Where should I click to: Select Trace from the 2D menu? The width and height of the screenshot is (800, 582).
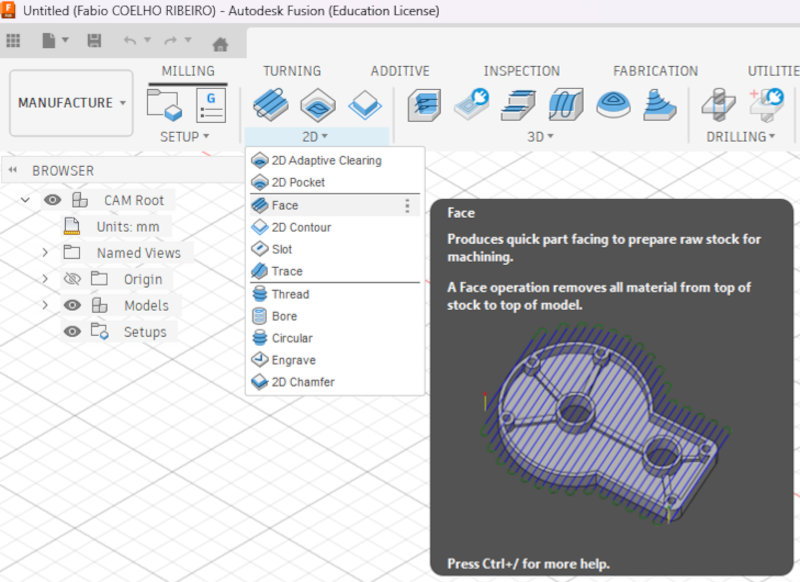335,271
